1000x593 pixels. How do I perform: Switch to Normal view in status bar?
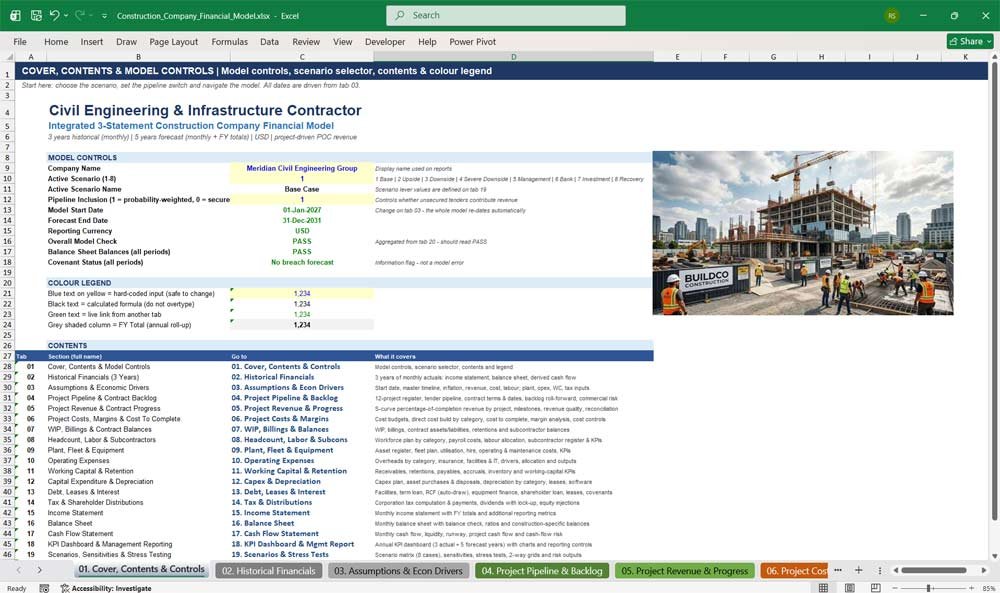(823, 588)
